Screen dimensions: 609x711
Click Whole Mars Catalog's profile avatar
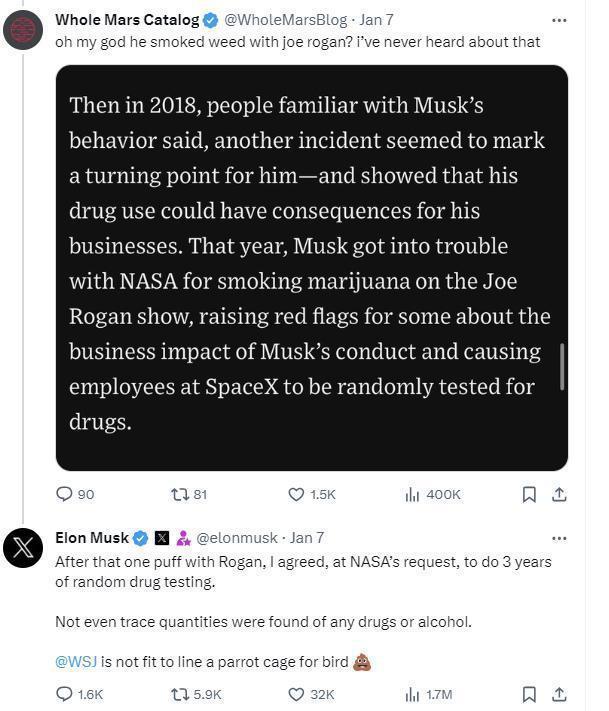tap(22, 30)
